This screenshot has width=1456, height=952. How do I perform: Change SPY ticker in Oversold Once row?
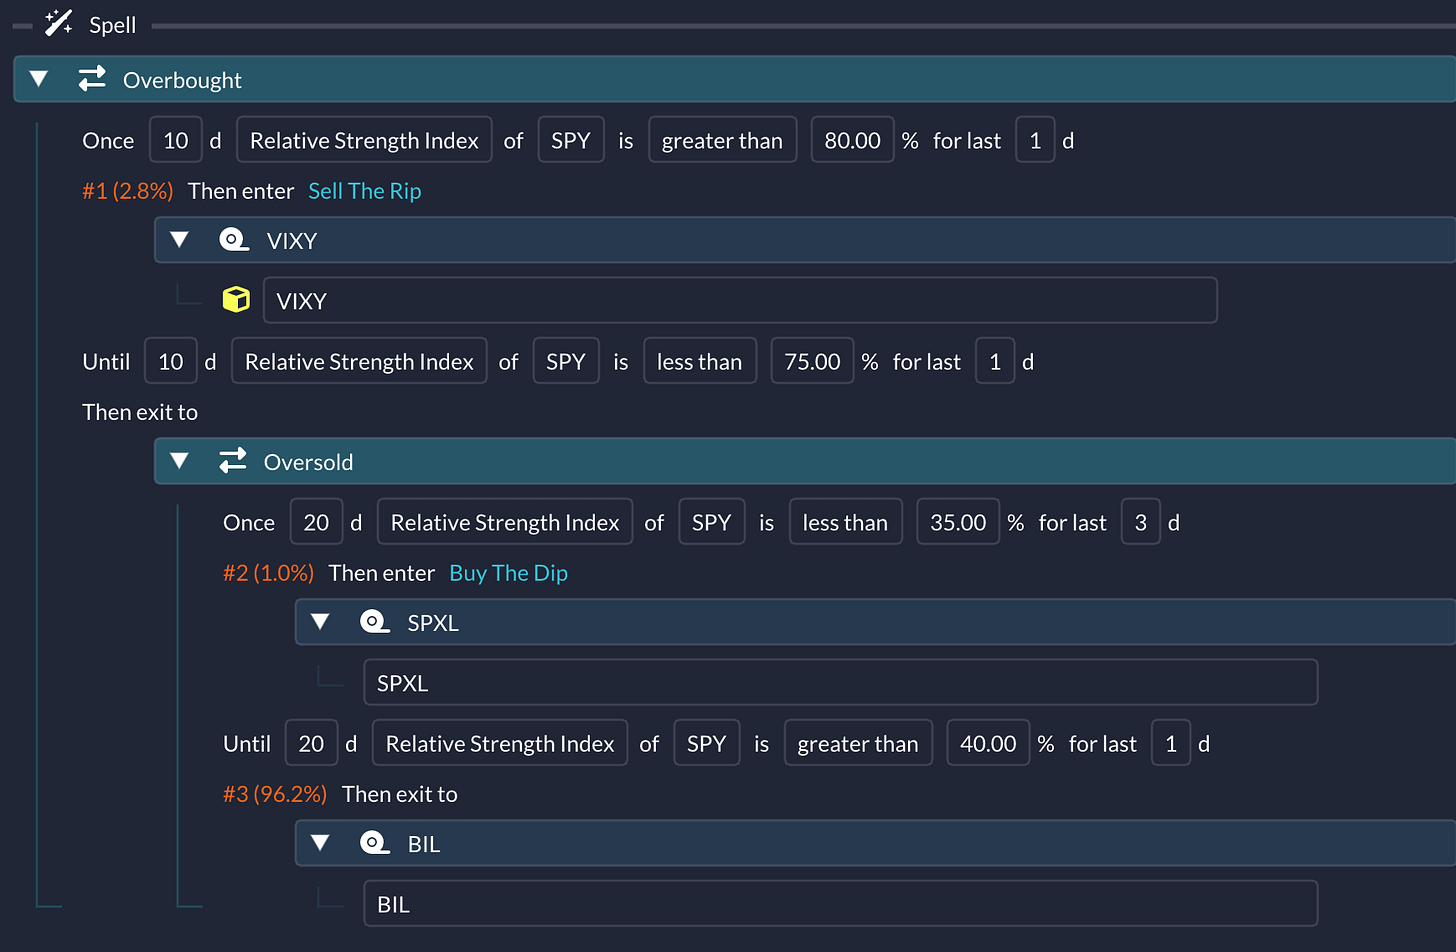(x=712, y=522)
